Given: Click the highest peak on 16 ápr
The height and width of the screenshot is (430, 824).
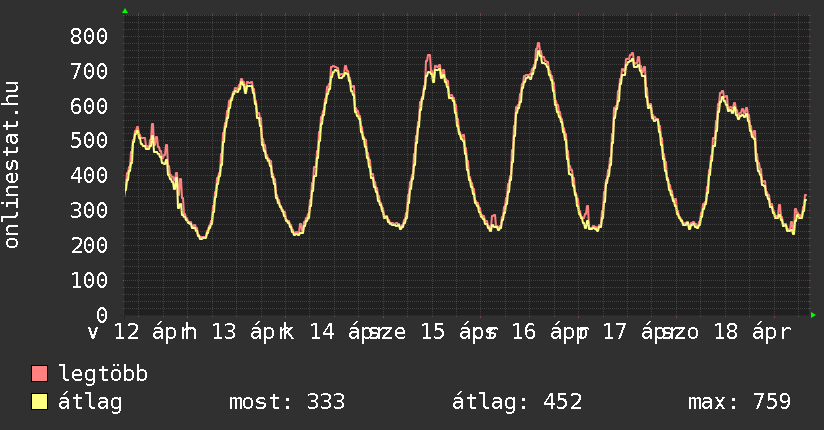Looking at the screenshot, I should pos(538,44).
